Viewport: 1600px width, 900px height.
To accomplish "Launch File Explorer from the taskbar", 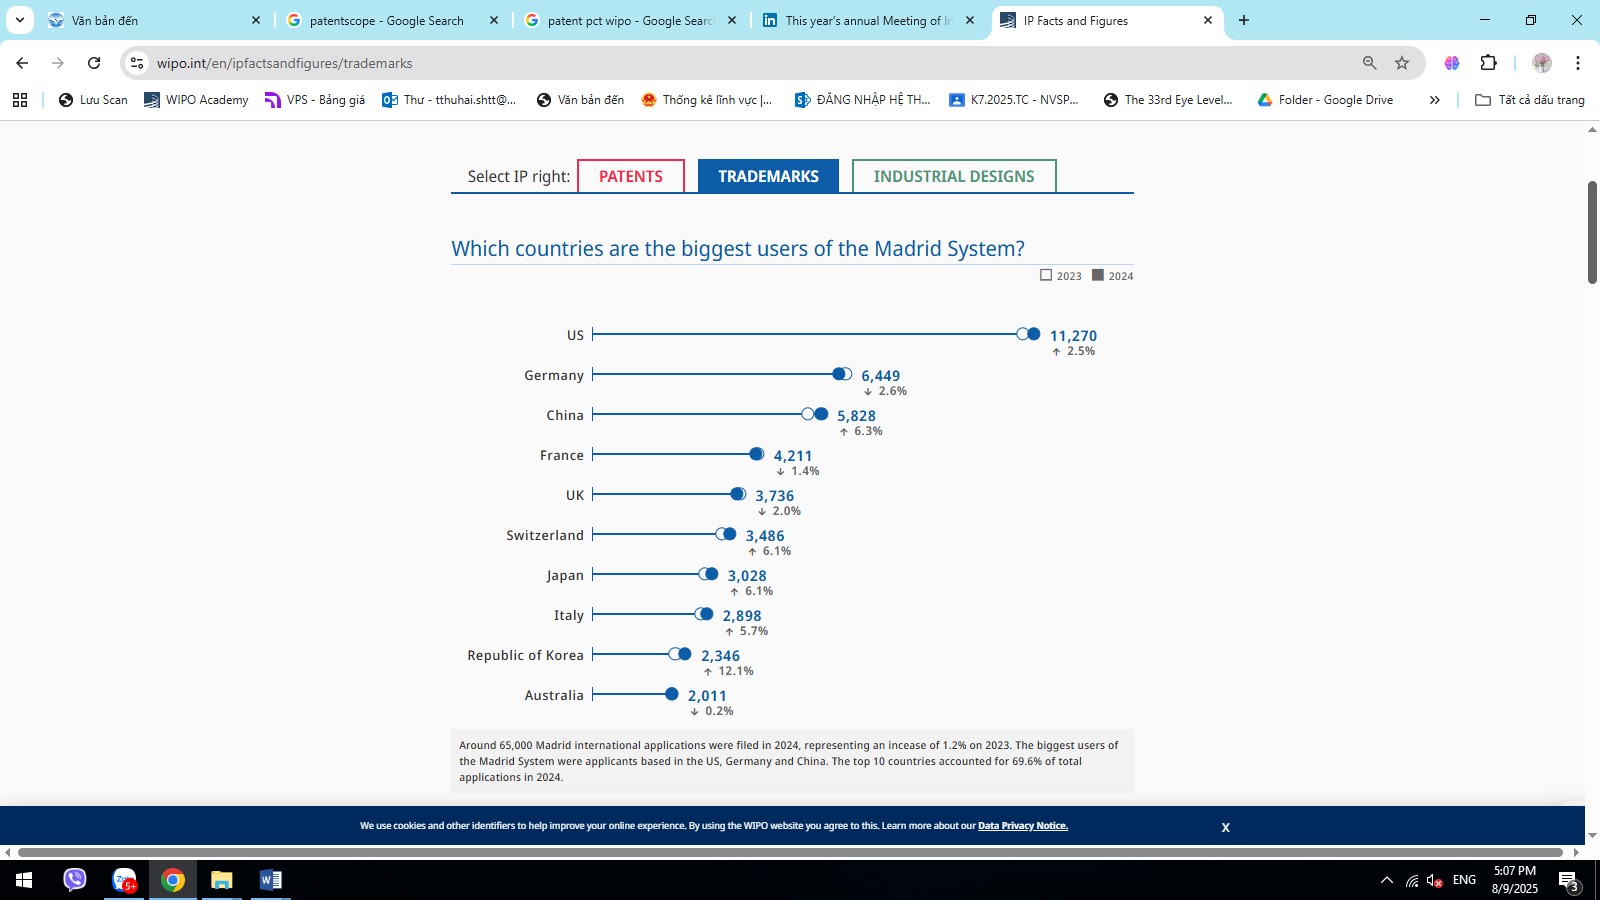I will point(221,880).
